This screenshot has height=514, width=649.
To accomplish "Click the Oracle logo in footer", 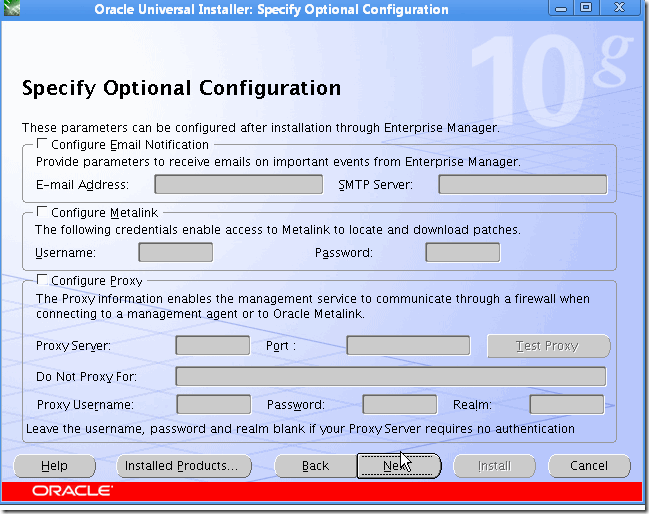I will pyautogui.click(x=72, y=491).
